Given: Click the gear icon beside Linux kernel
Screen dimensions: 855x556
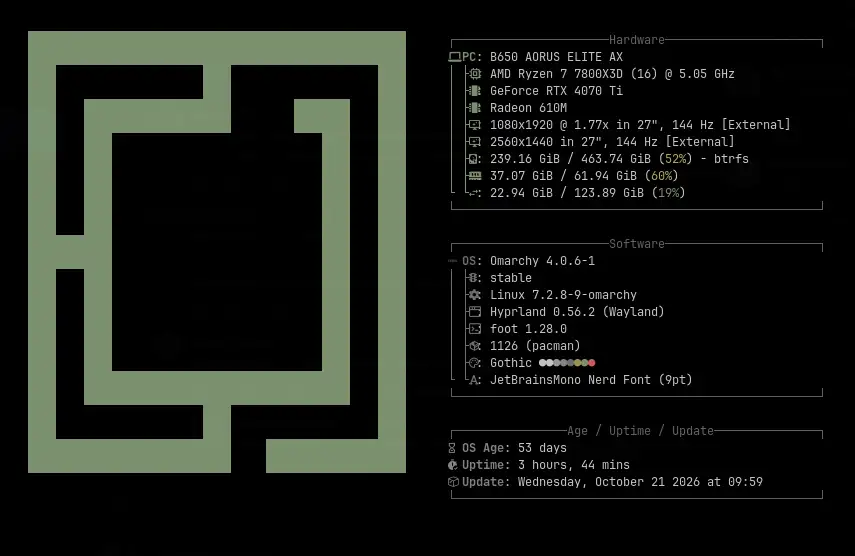Looking at the screenshot, I should point(475,295).
